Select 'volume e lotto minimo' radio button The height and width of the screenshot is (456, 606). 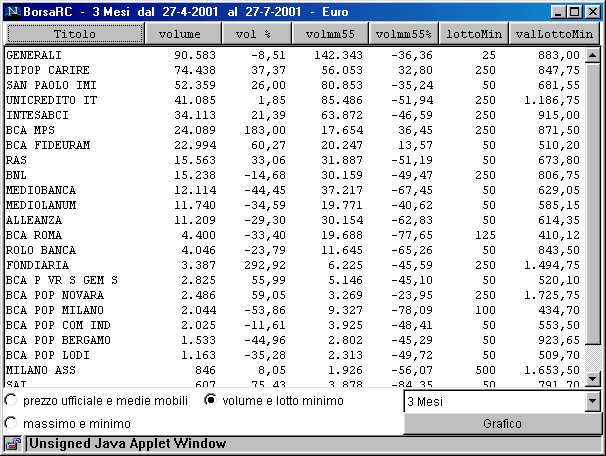(x=210, y=400)
